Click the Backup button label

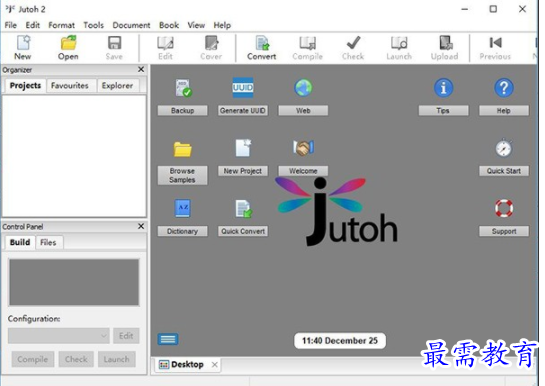182,110
